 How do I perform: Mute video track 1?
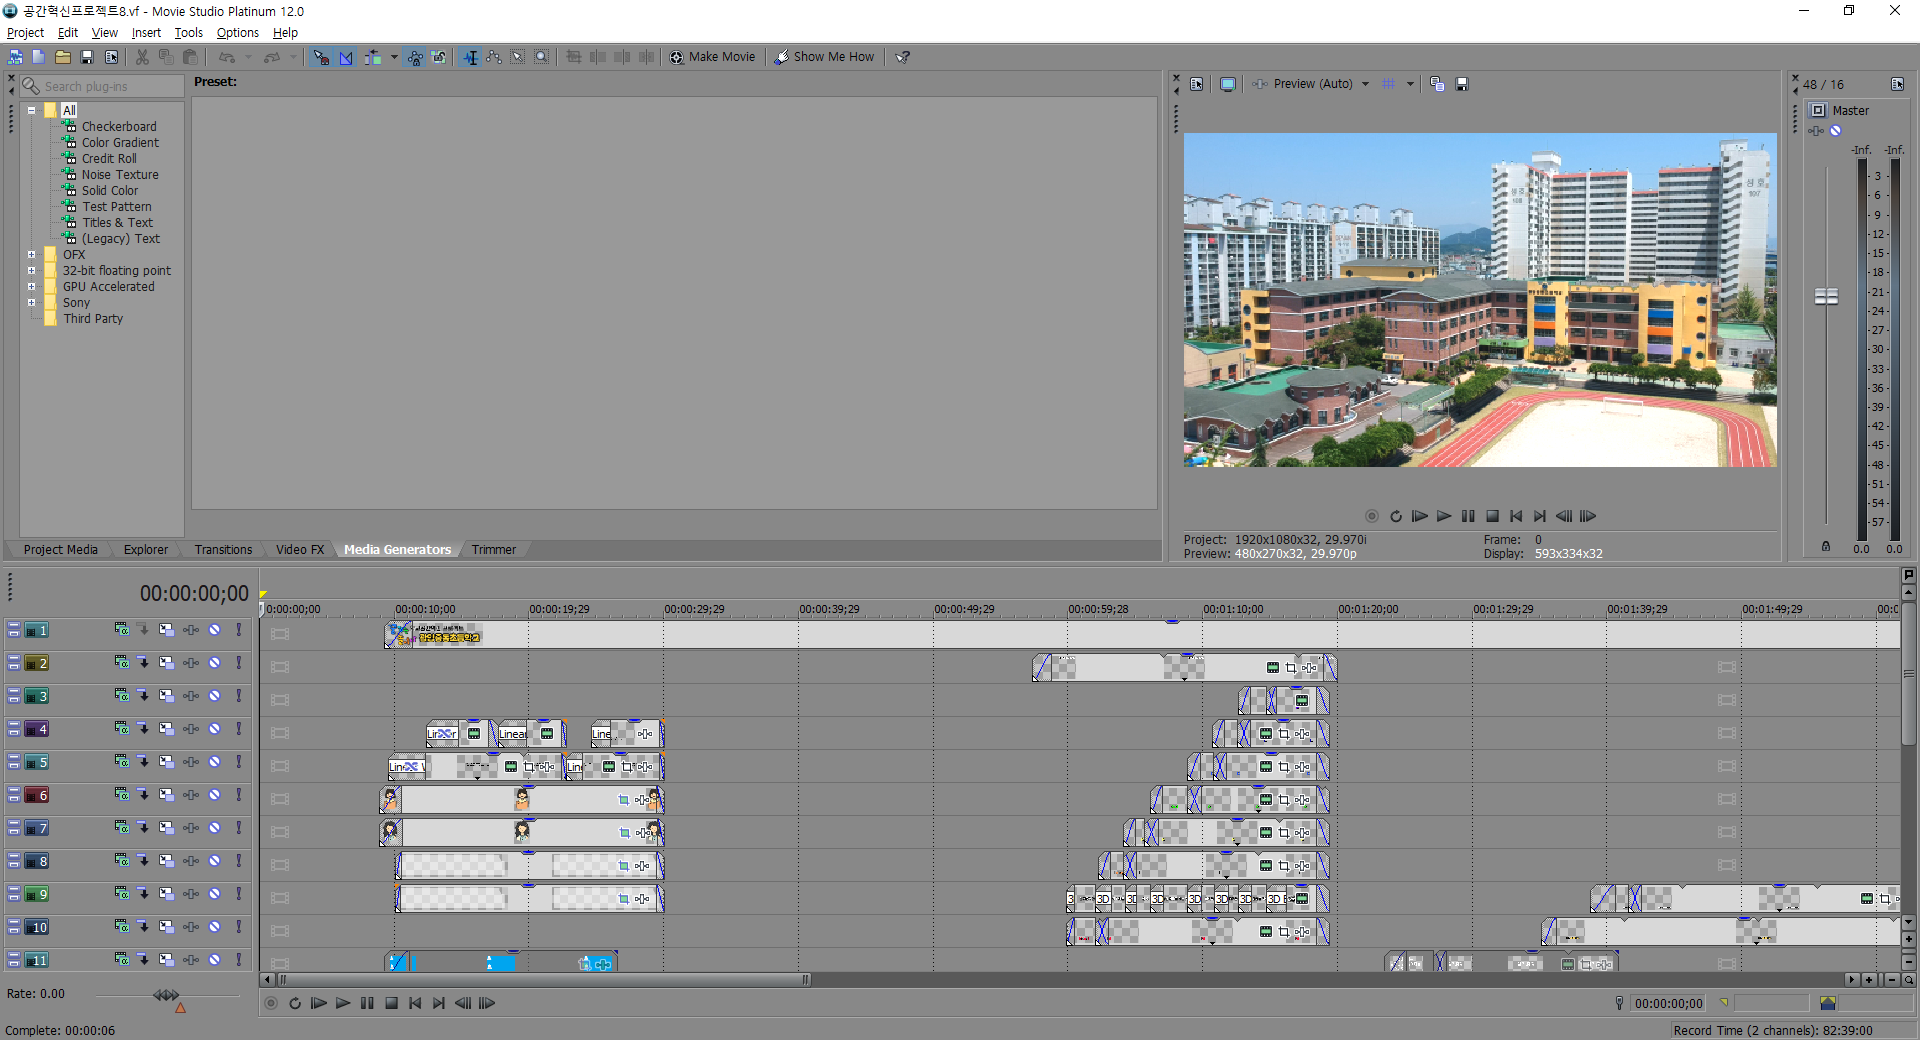(x=214, y=630)
